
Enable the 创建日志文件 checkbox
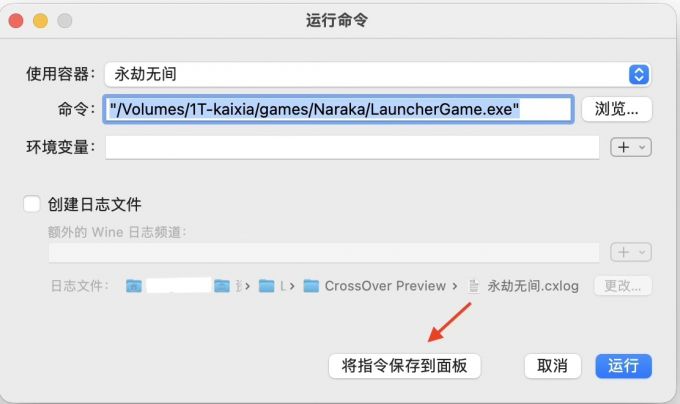pos(32,204)
